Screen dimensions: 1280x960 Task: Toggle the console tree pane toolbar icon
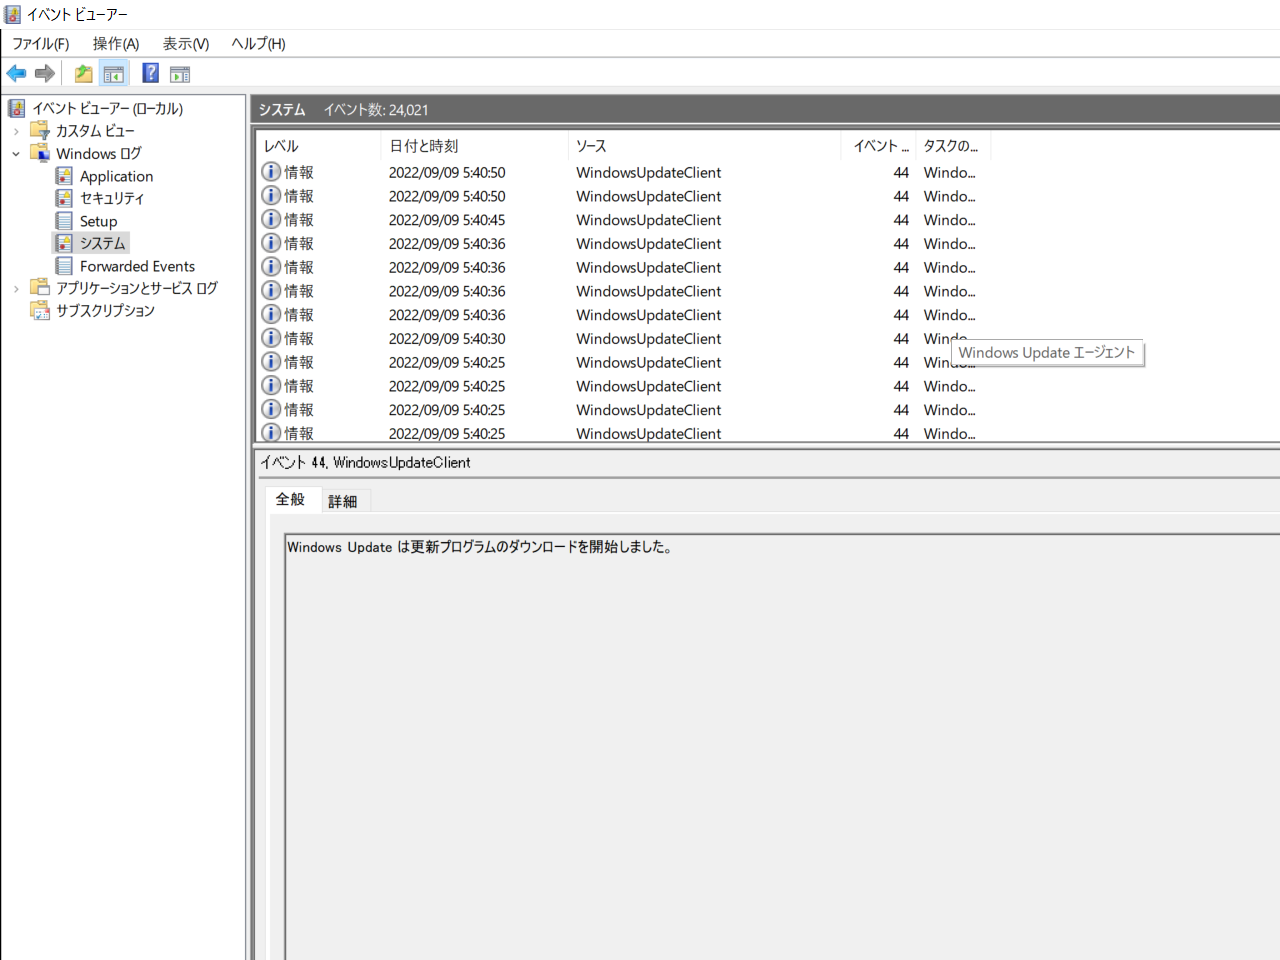[x=114, y=73]
